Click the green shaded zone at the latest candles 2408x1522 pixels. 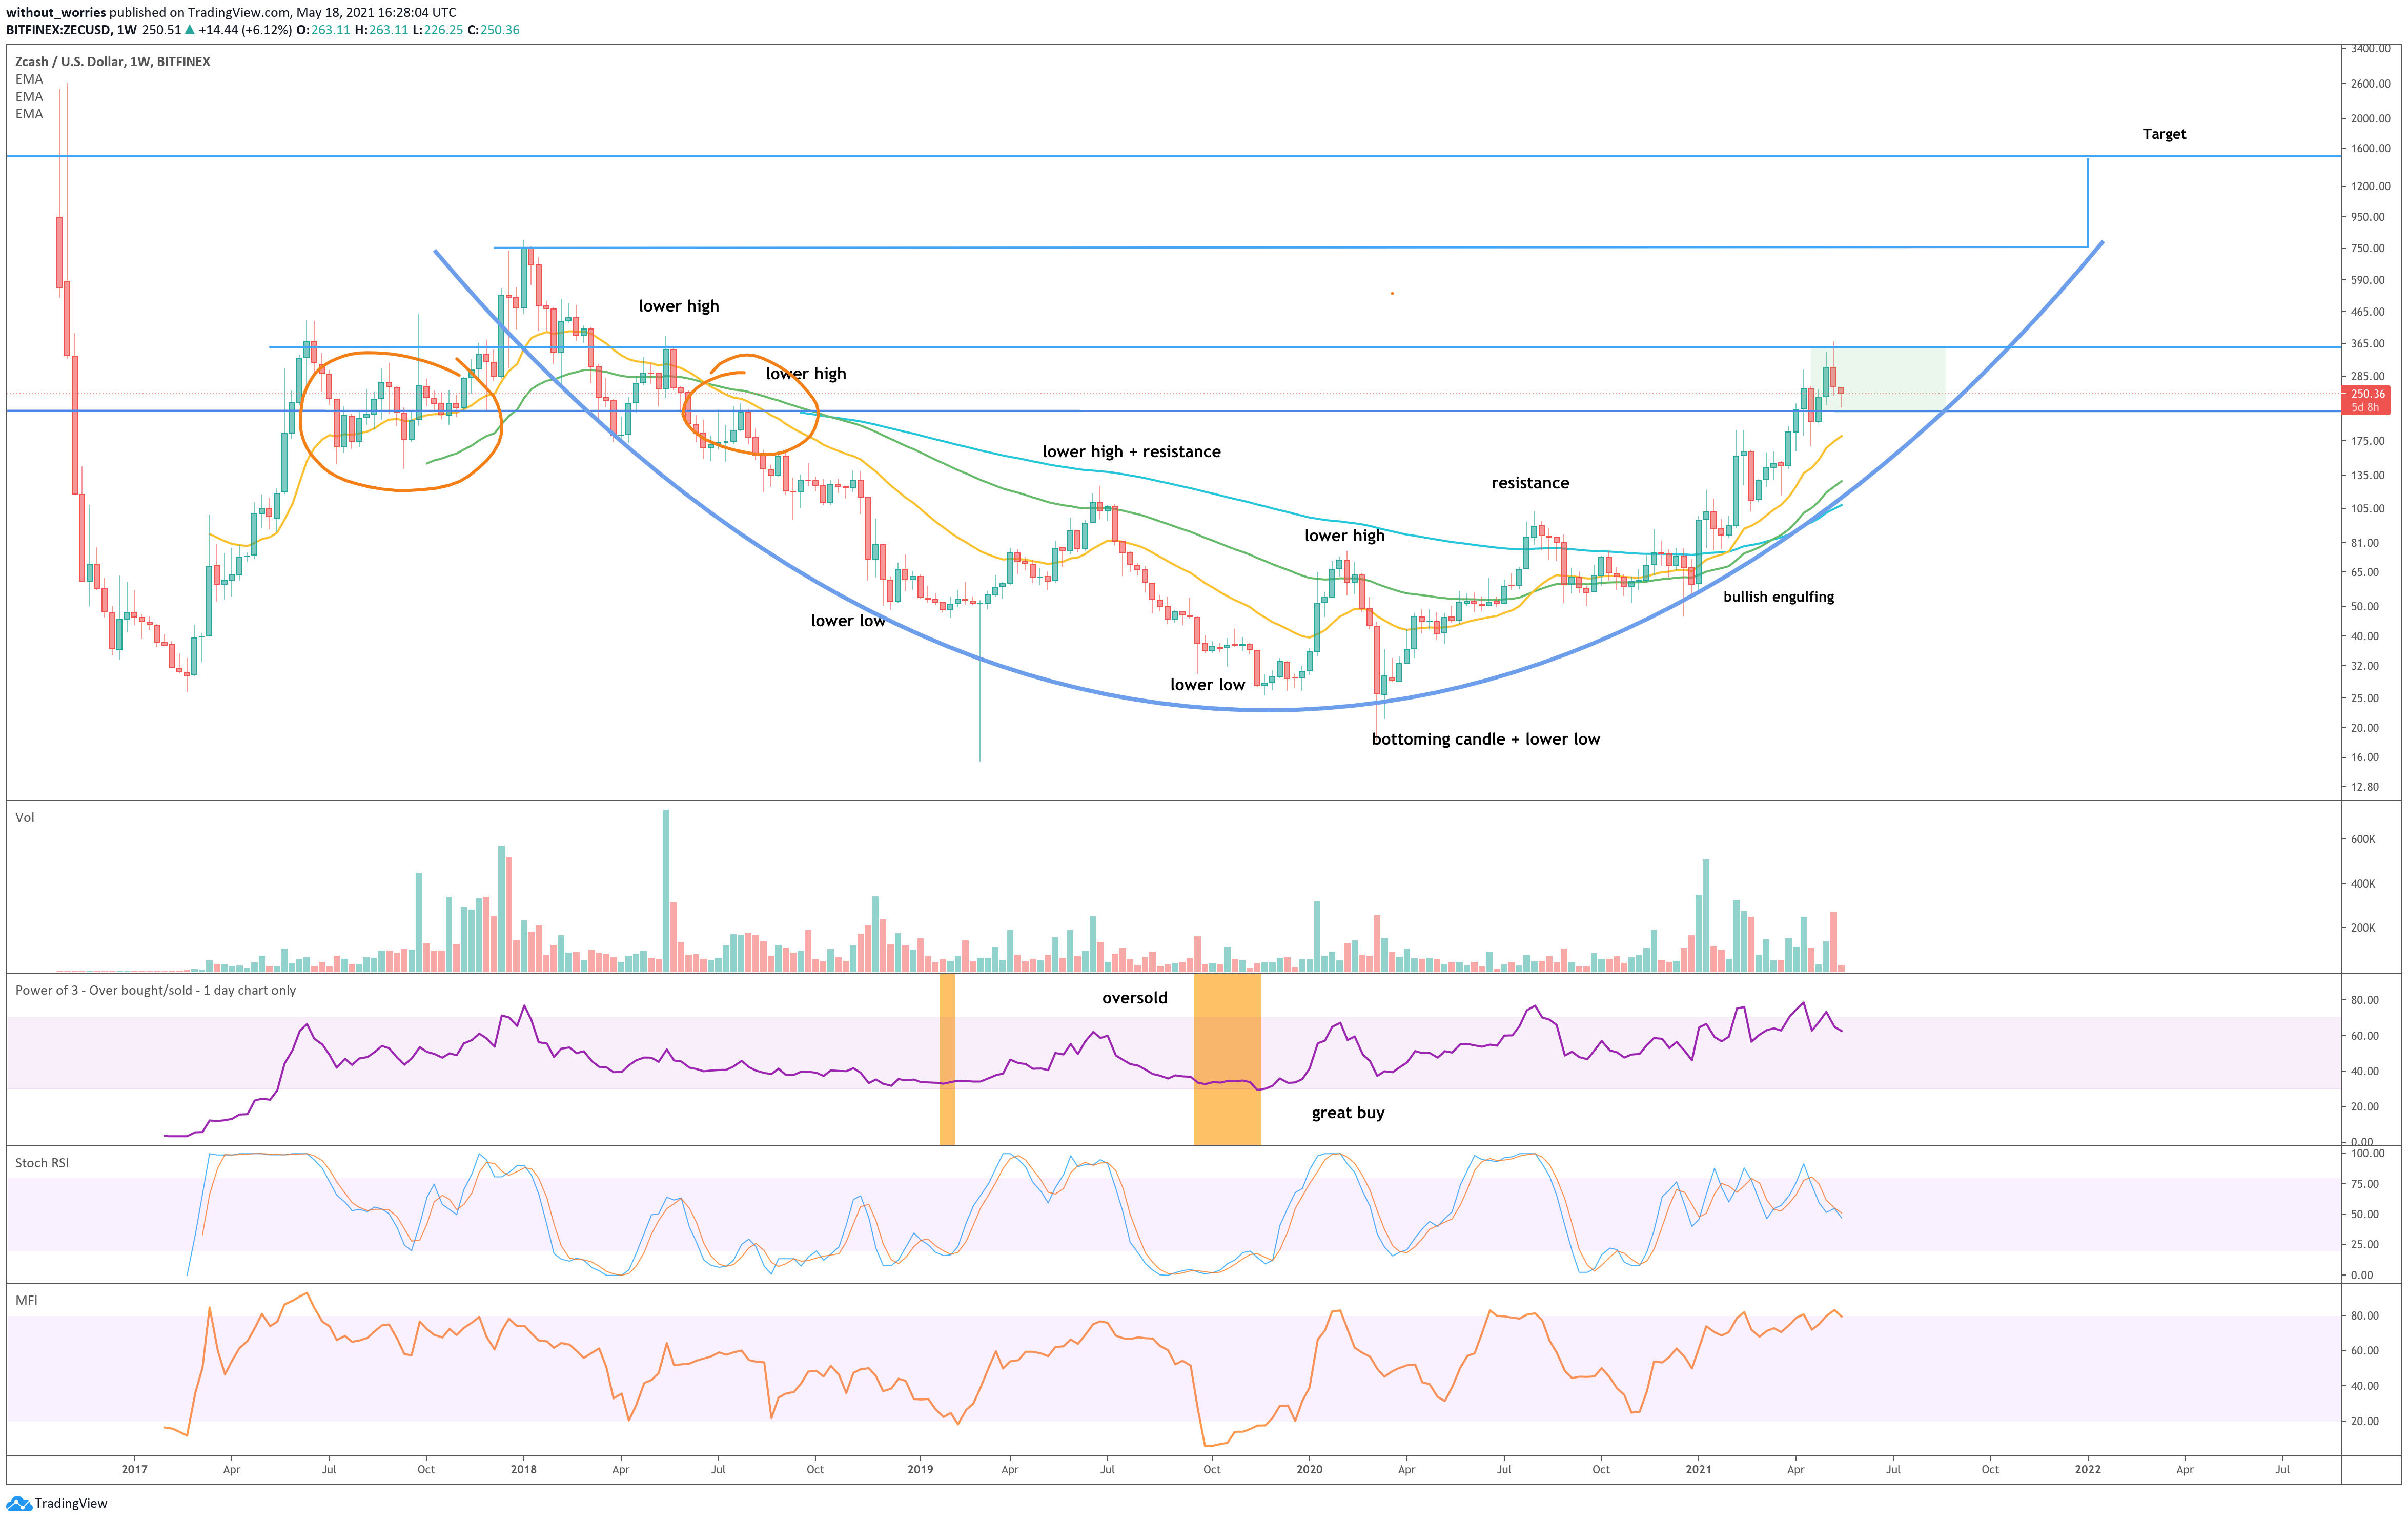(1878, 379)
